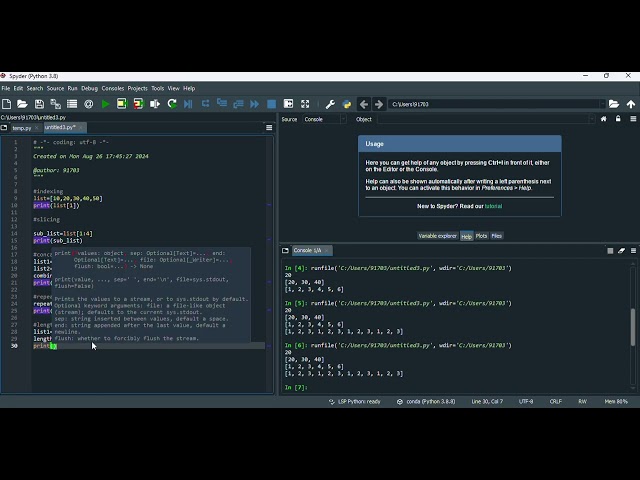Image resolution: width=640 pixels, height=480 pixels.
Task: Open the working directory path dropdown
Action: click(x=602, y=104)
